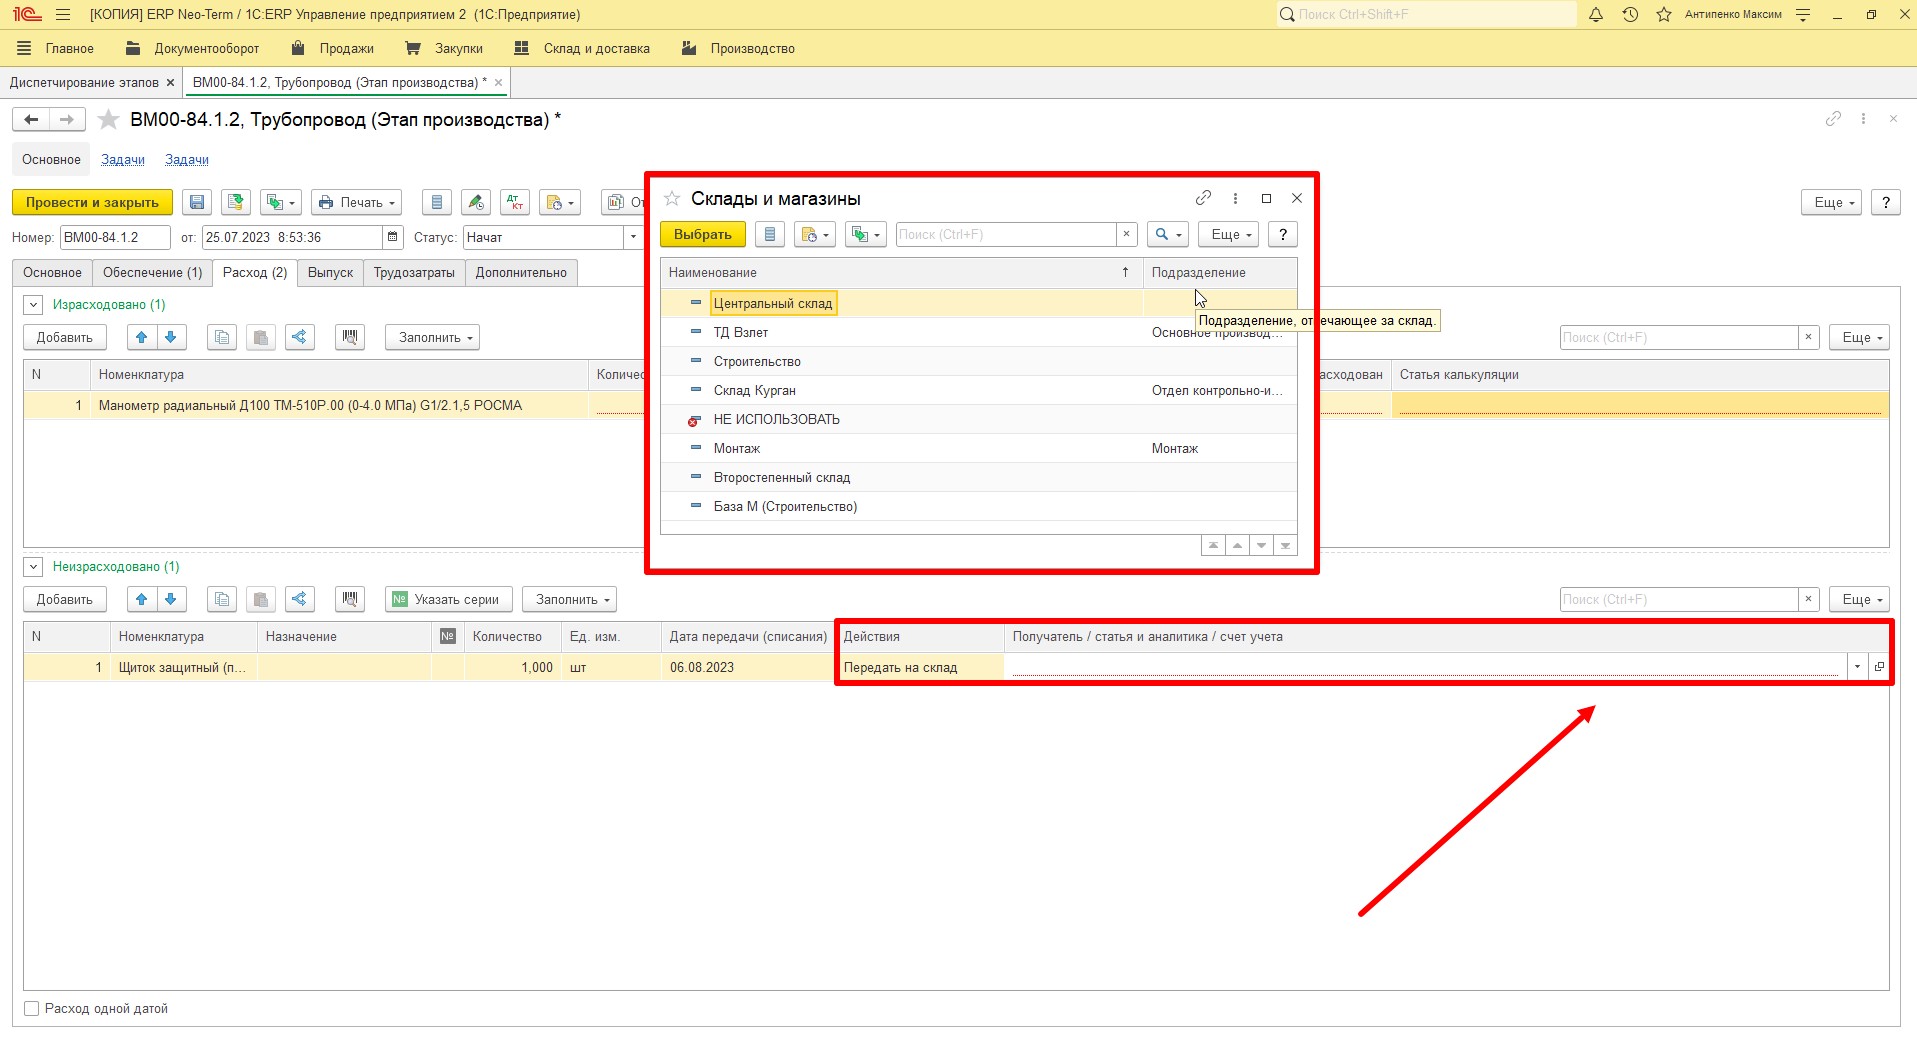Move row down in Израсходовано section
The width and height of the screenshot is (1917, 1038).
[x=171, y=337]
